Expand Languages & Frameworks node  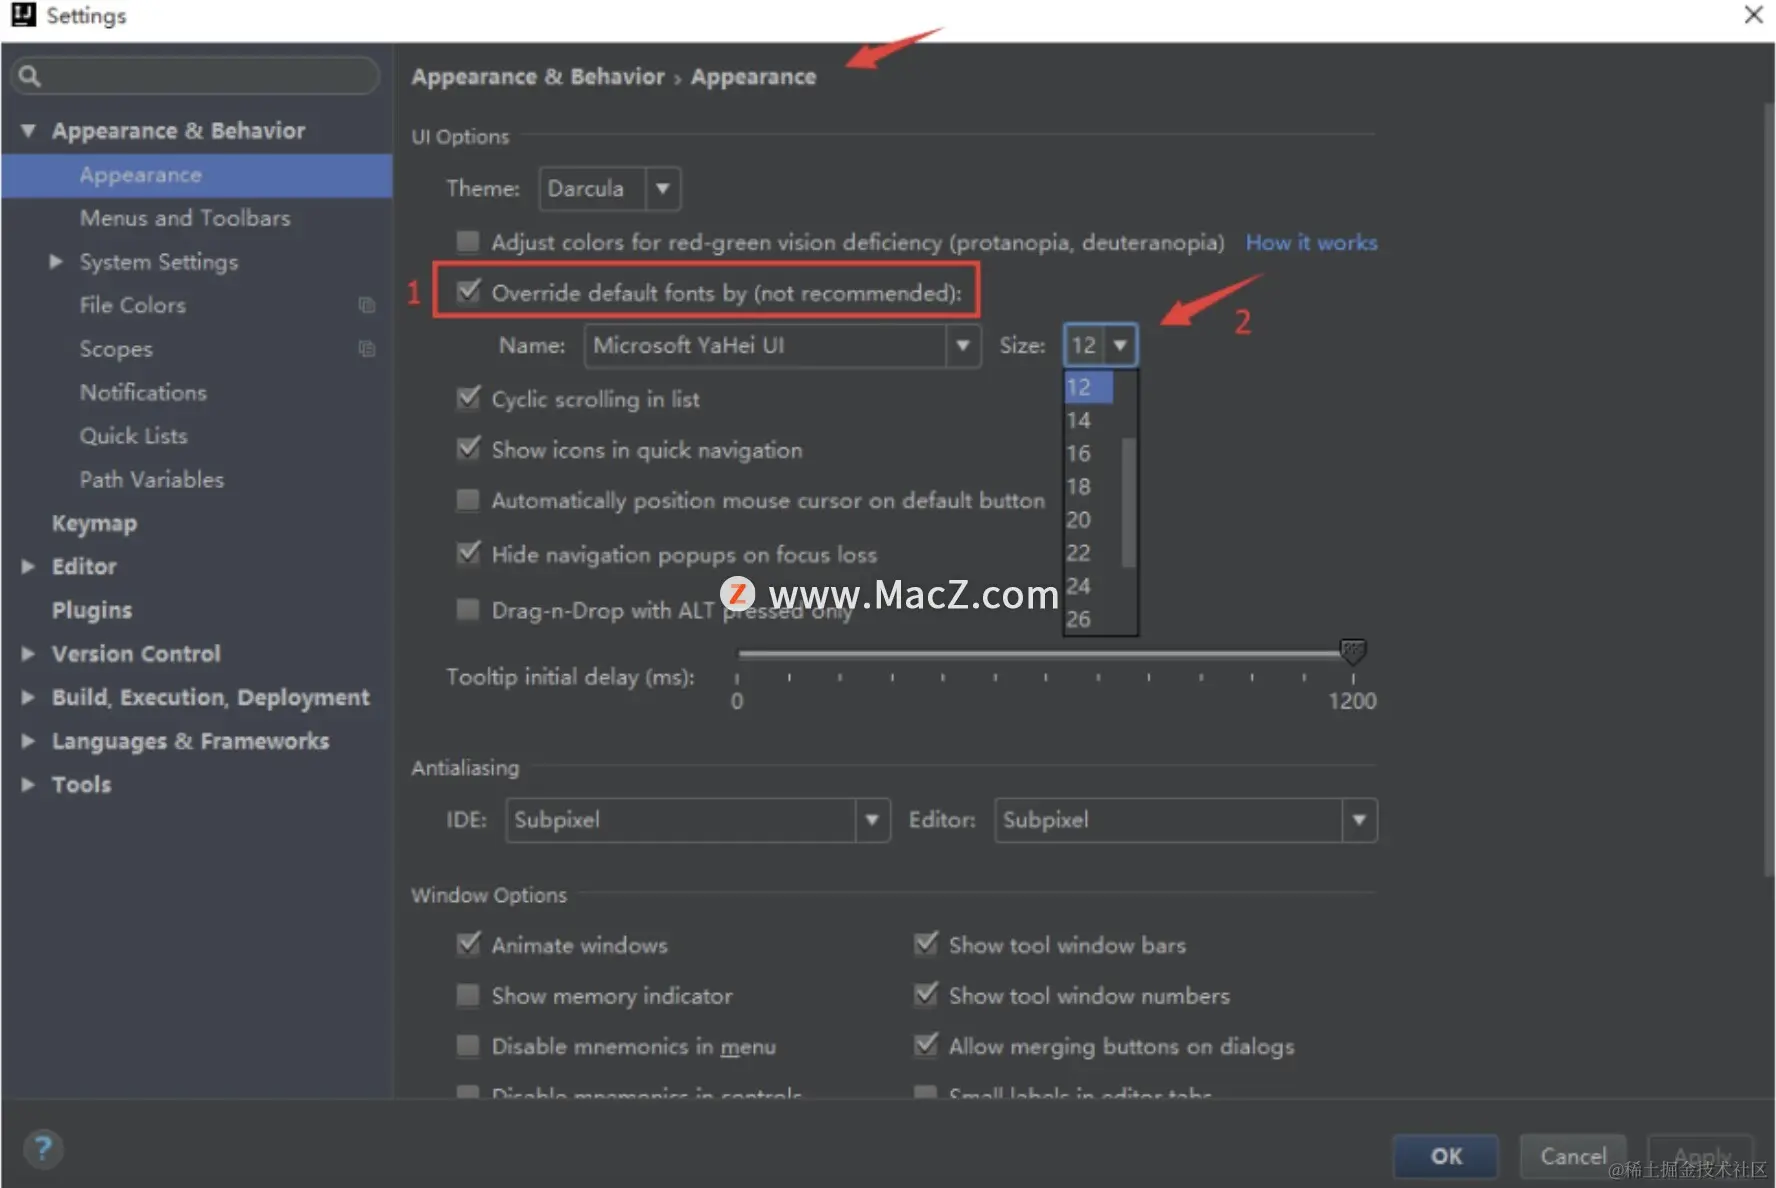(28, 741)
